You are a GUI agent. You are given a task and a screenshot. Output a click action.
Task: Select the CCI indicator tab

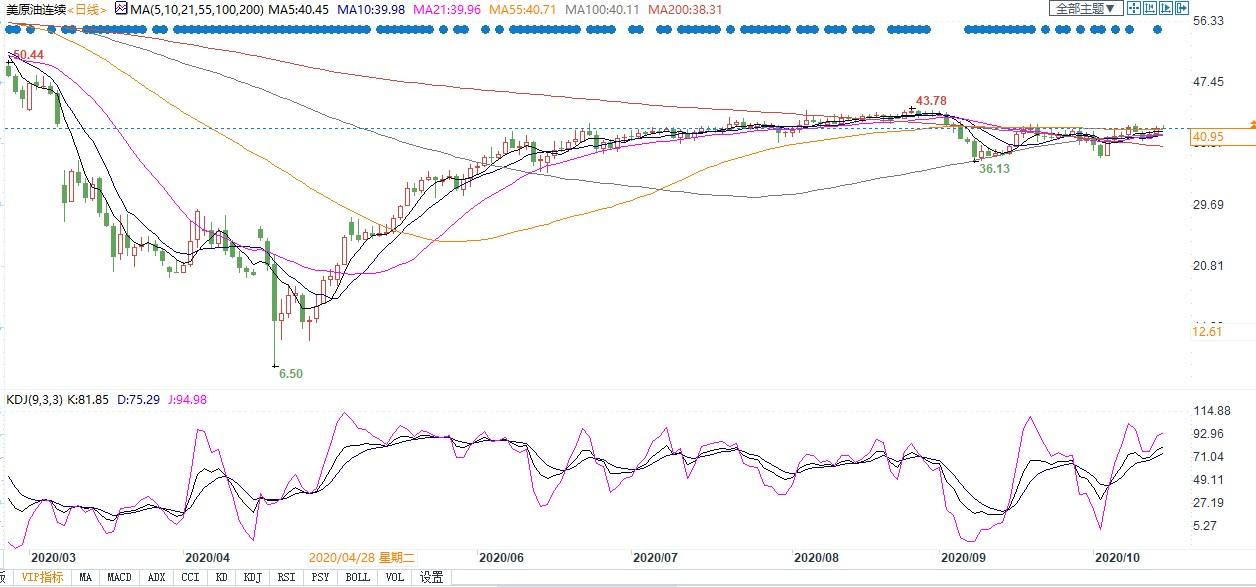click(189, 577)
